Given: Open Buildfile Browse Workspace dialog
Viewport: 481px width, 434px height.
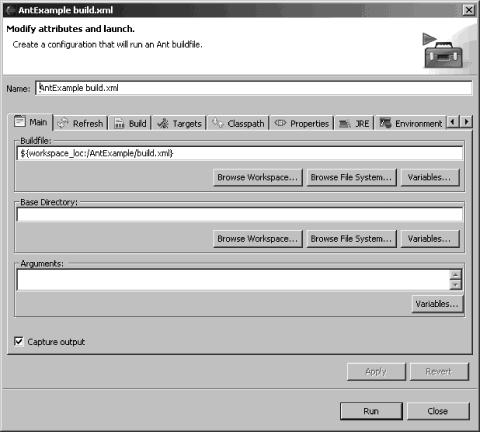Looking at the screenshot, I should [x=258, y=177].
